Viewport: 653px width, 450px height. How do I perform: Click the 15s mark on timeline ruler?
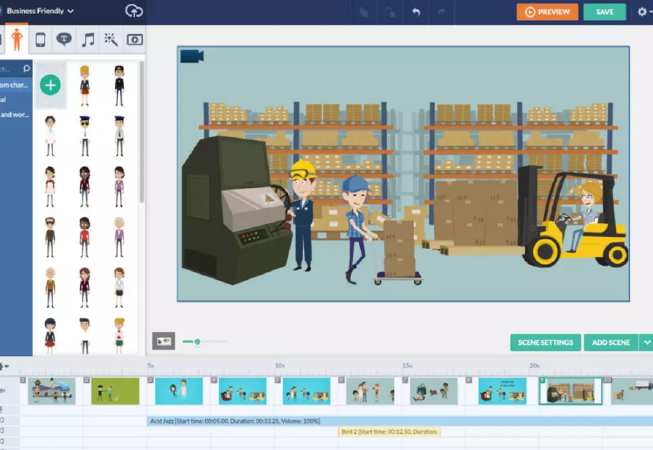coord(407,365)
